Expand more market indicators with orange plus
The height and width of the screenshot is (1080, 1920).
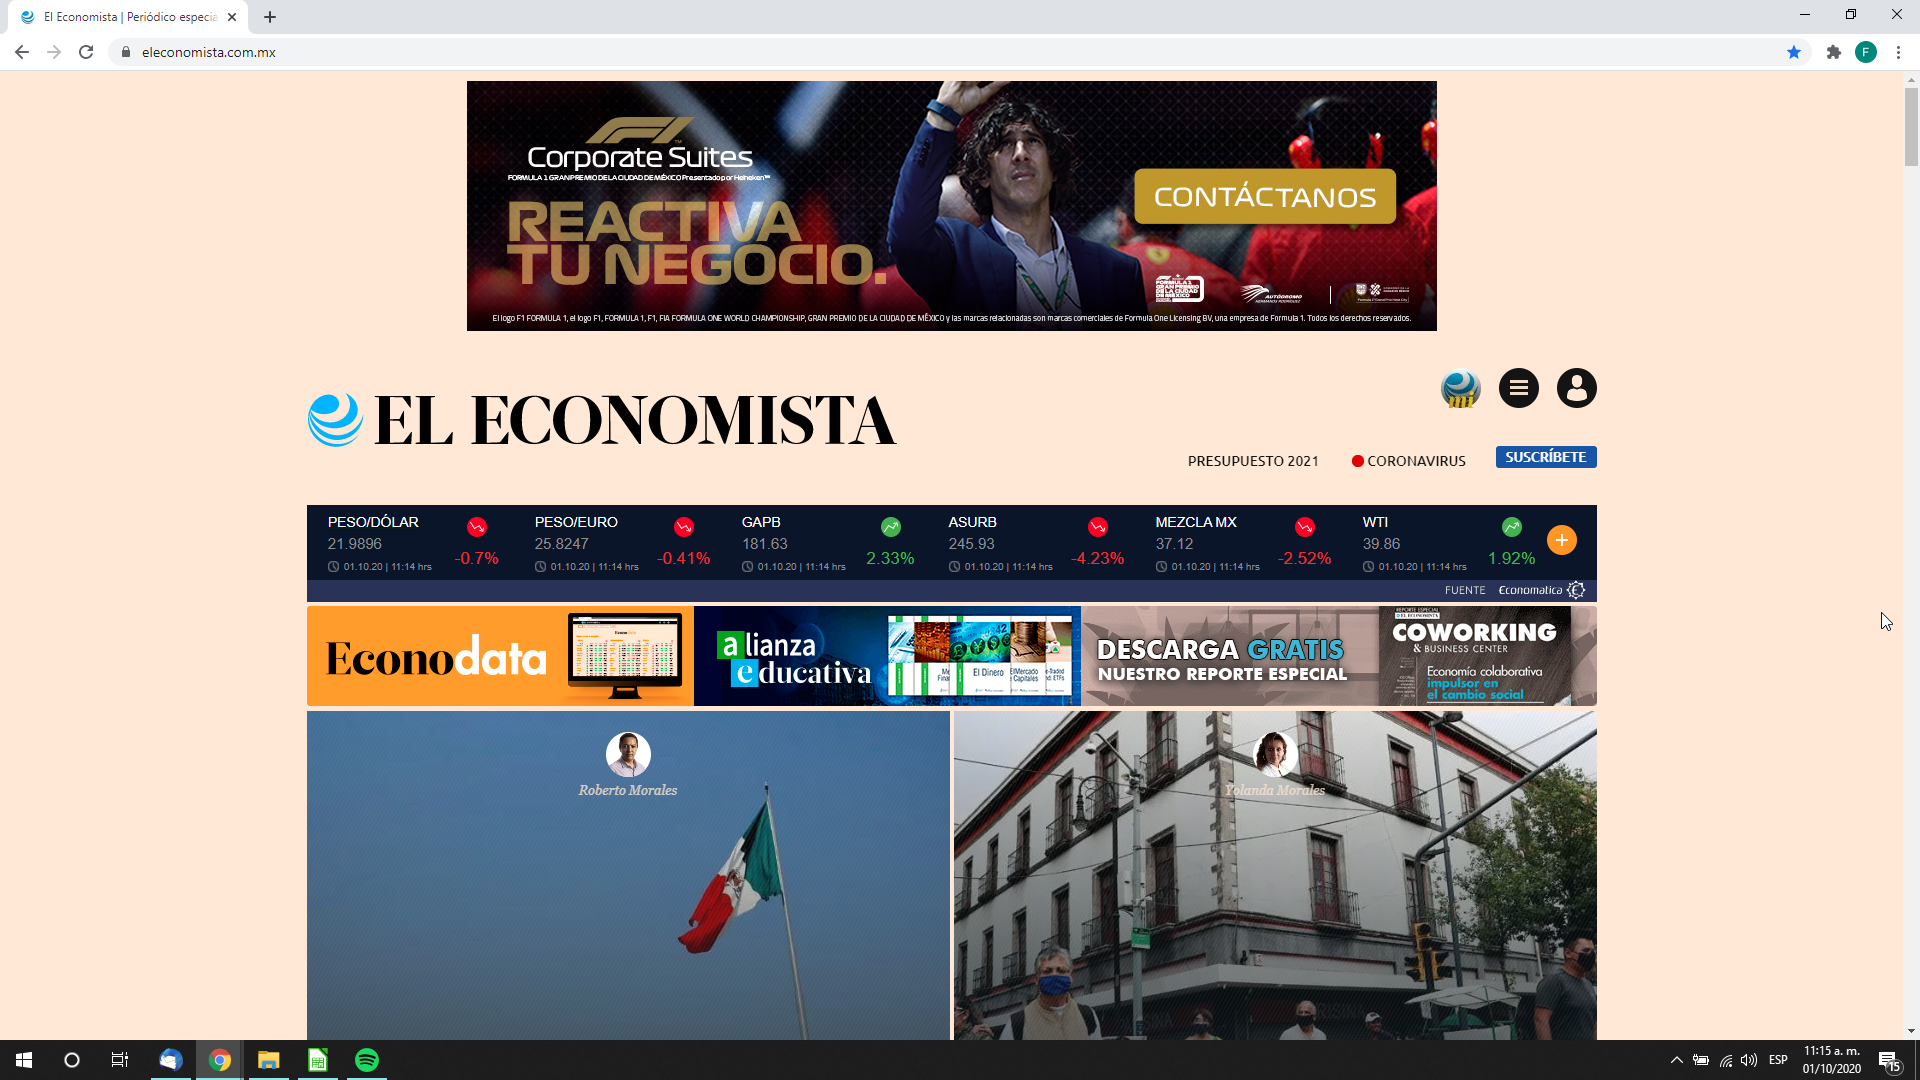click(1561, 540)
